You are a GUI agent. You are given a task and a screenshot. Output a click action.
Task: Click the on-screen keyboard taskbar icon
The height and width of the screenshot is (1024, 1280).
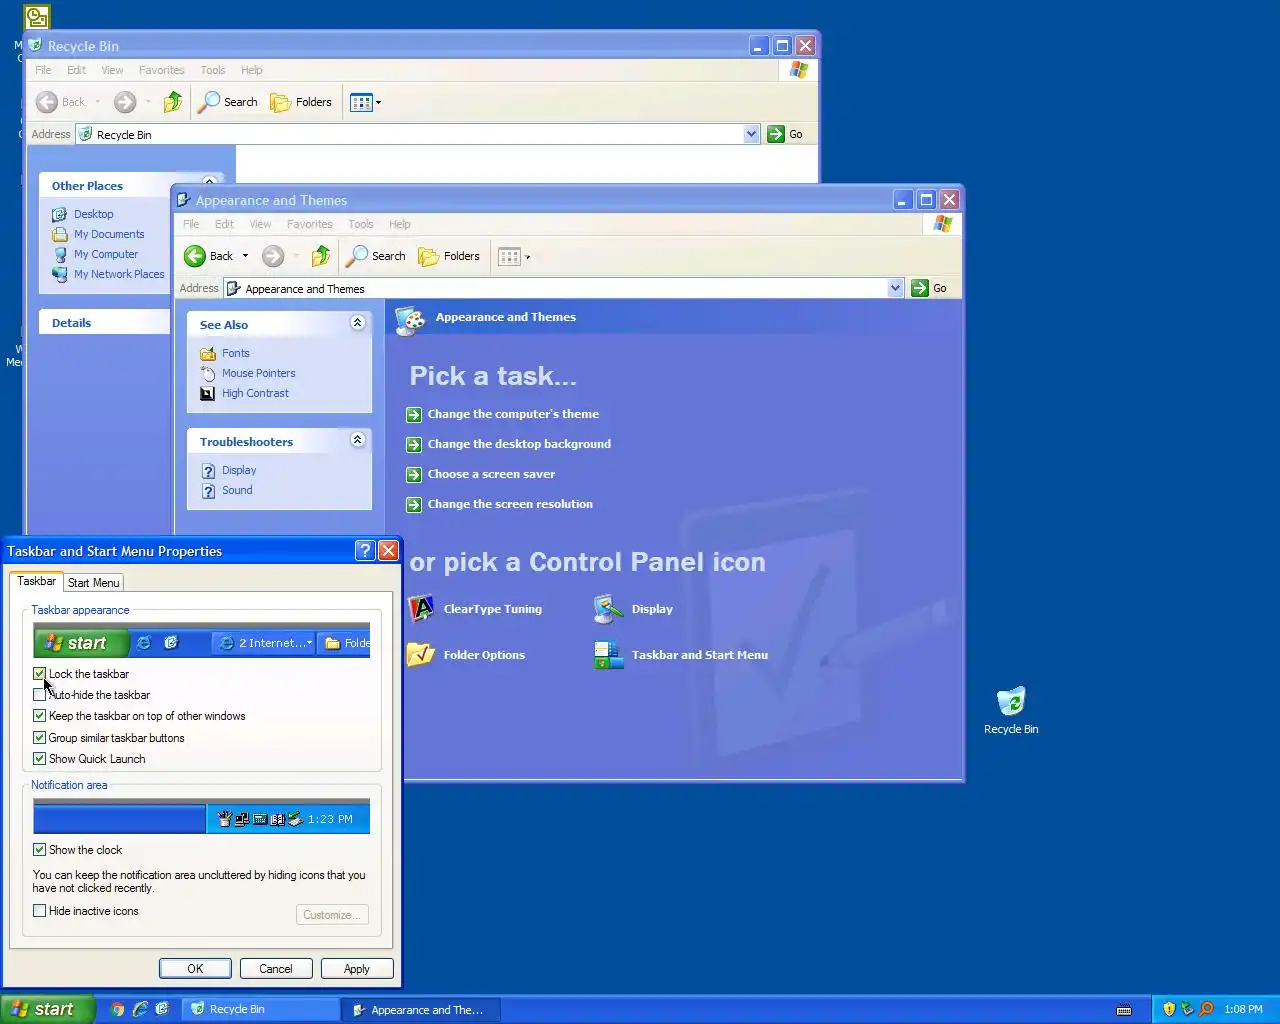1124,1009
